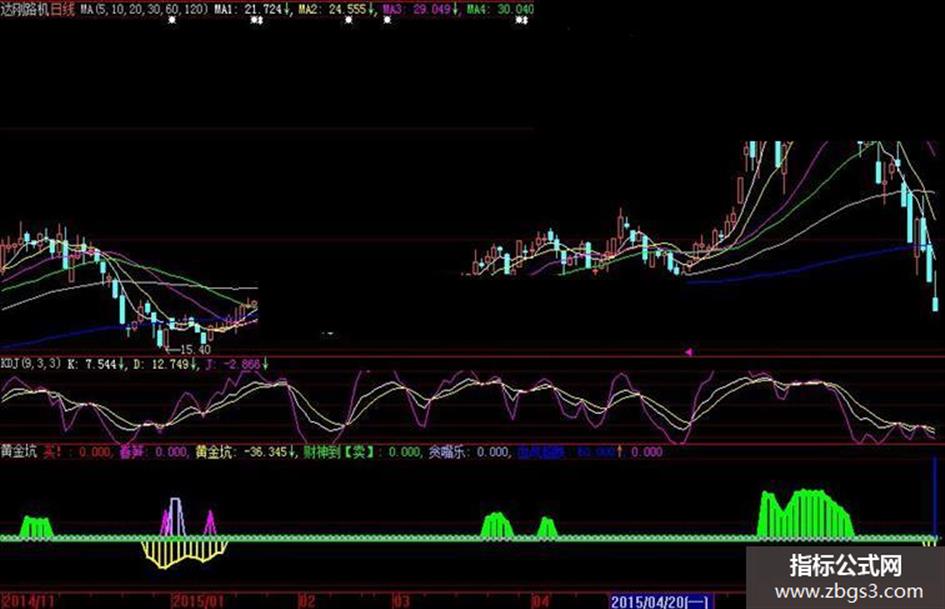945x609 pixels.
Task: Click the highlighted 2015/04/20(一) cursor date
Action: [x=660, y=601]
